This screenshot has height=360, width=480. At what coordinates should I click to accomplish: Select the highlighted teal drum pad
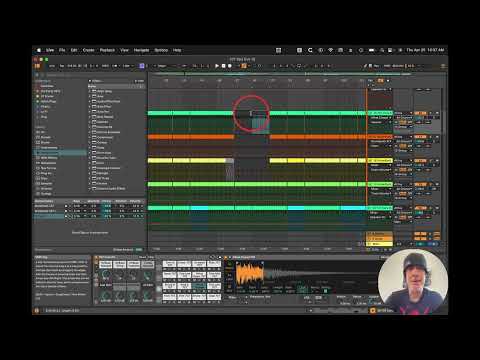coord(199,287)
